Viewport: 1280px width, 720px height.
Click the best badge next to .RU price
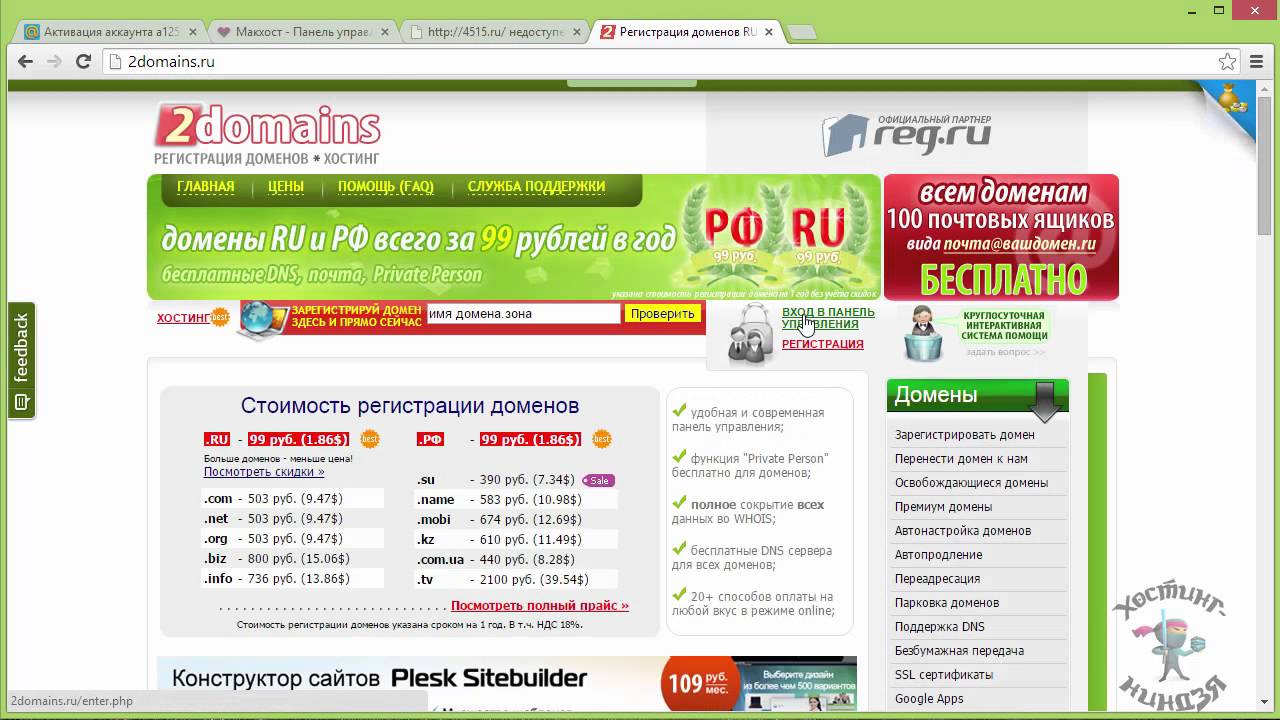[x=369, y=439]
